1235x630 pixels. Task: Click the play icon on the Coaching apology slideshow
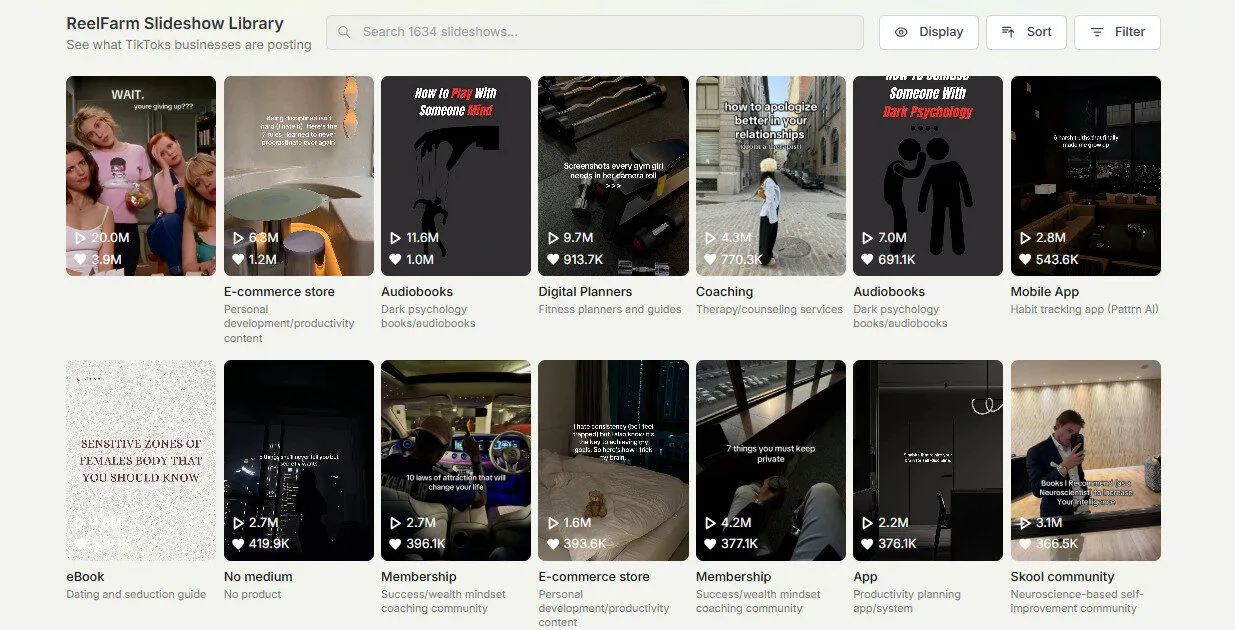[x=710, y=238]
